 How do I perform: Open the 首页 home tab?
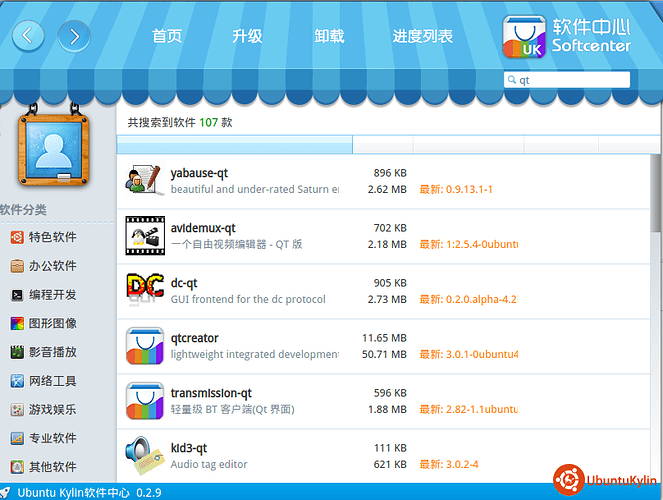coord(167,36)
